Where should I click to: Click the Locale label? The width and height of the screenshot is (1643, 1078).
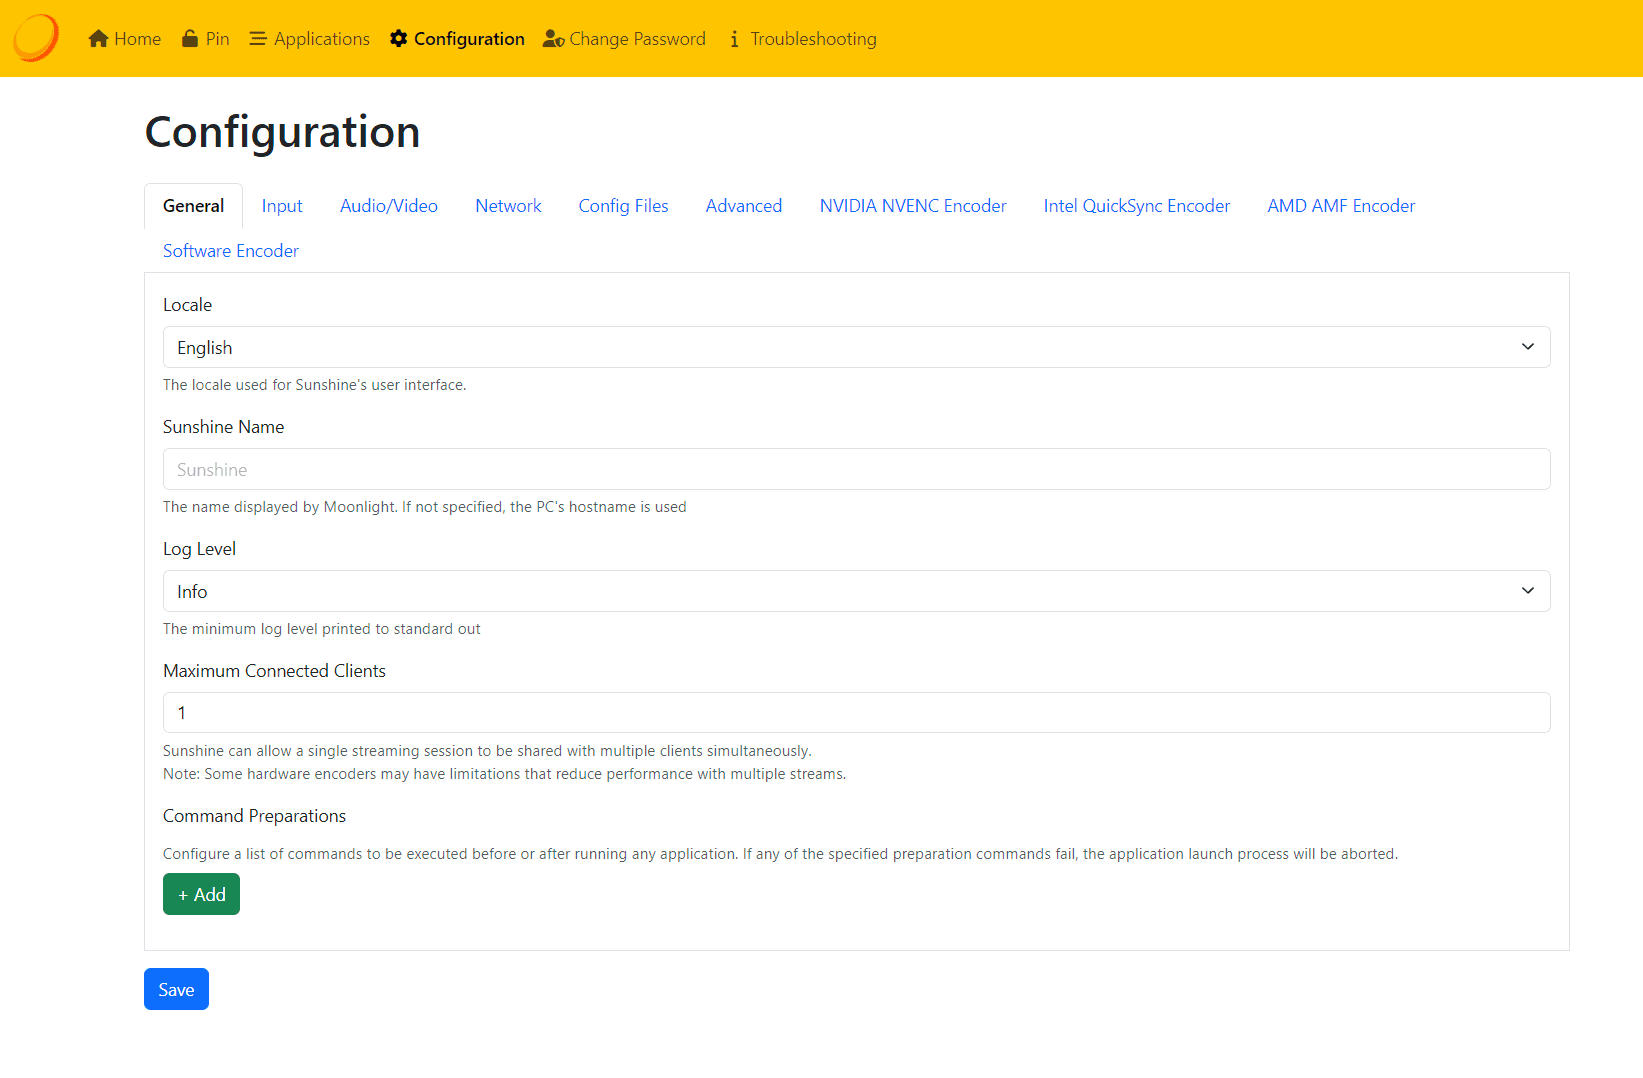coord(187,305)
